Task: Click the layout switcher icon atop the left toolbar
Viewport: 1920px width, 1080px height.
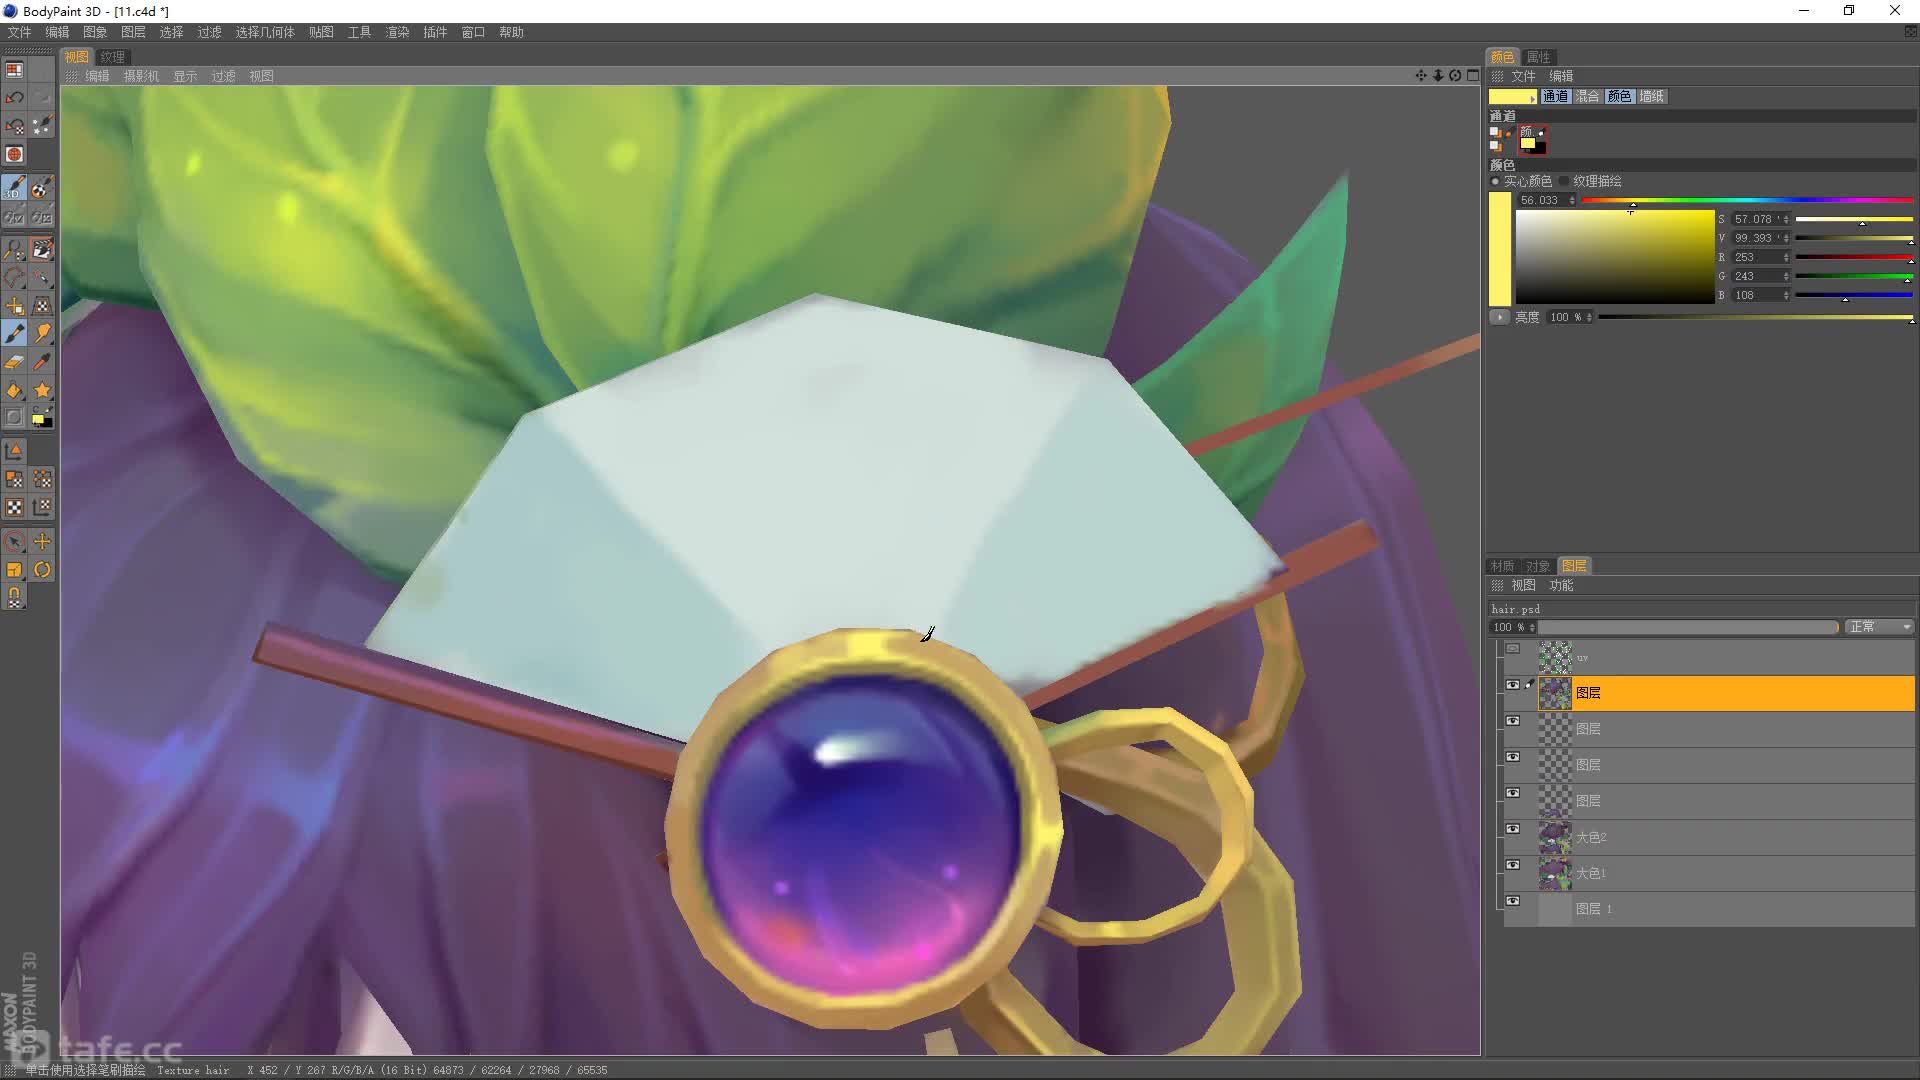Action: [14, 70]
